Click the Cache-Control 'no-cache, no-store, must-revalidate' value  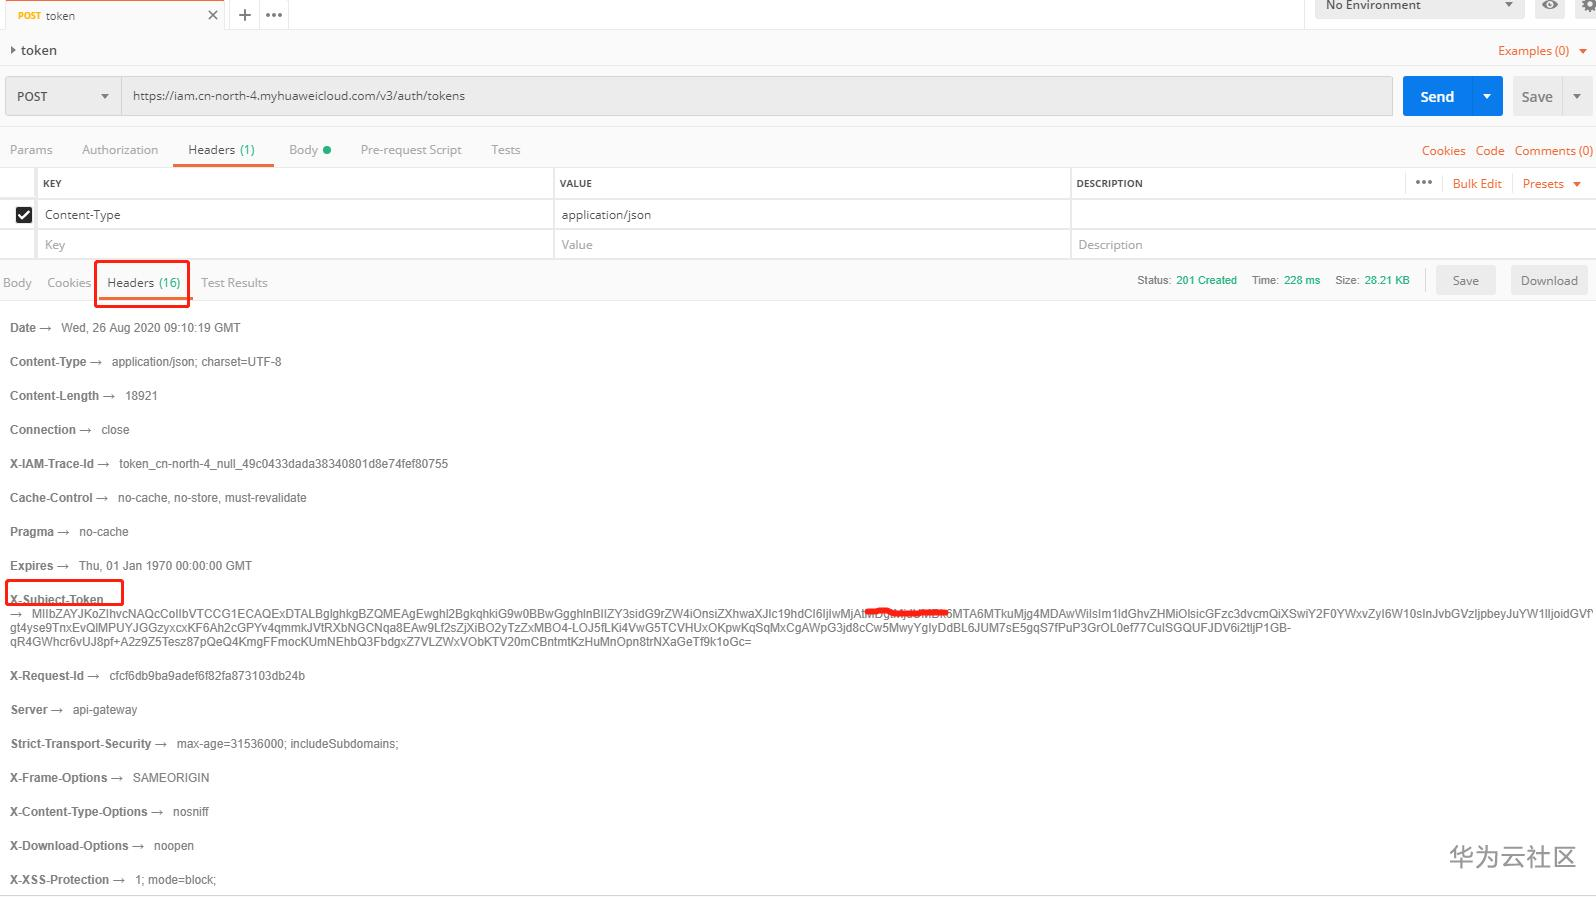point(212,498)
